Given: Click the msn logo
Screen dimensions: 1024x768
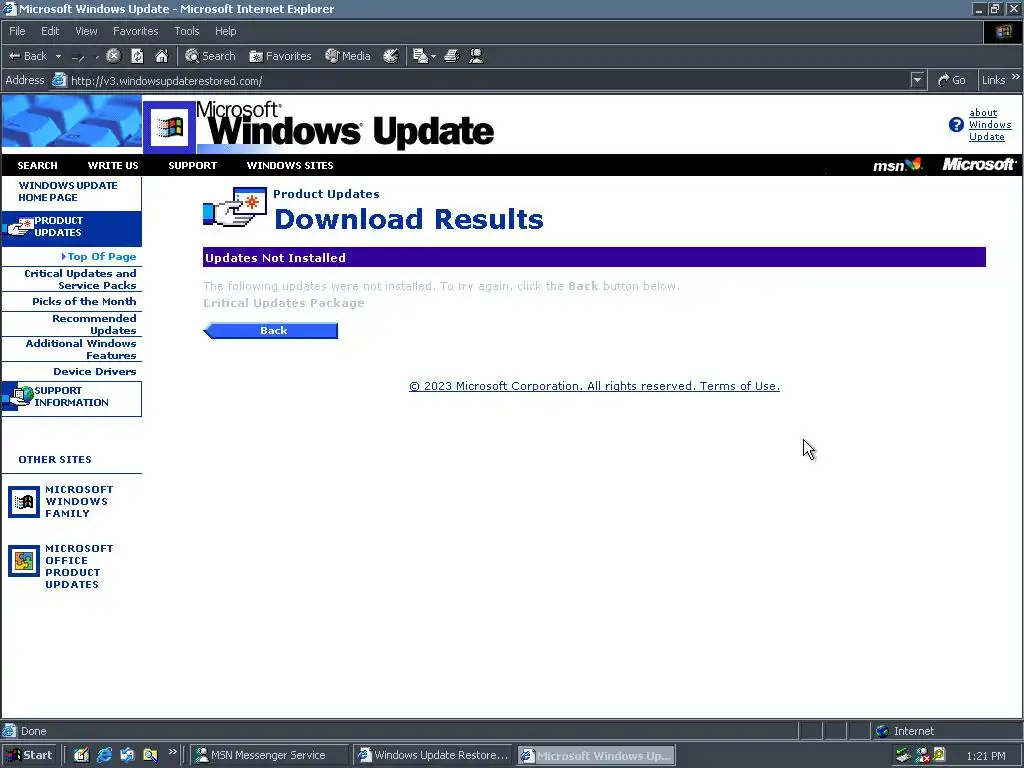Looking at the screenshot, I should (x=897, y=165).
